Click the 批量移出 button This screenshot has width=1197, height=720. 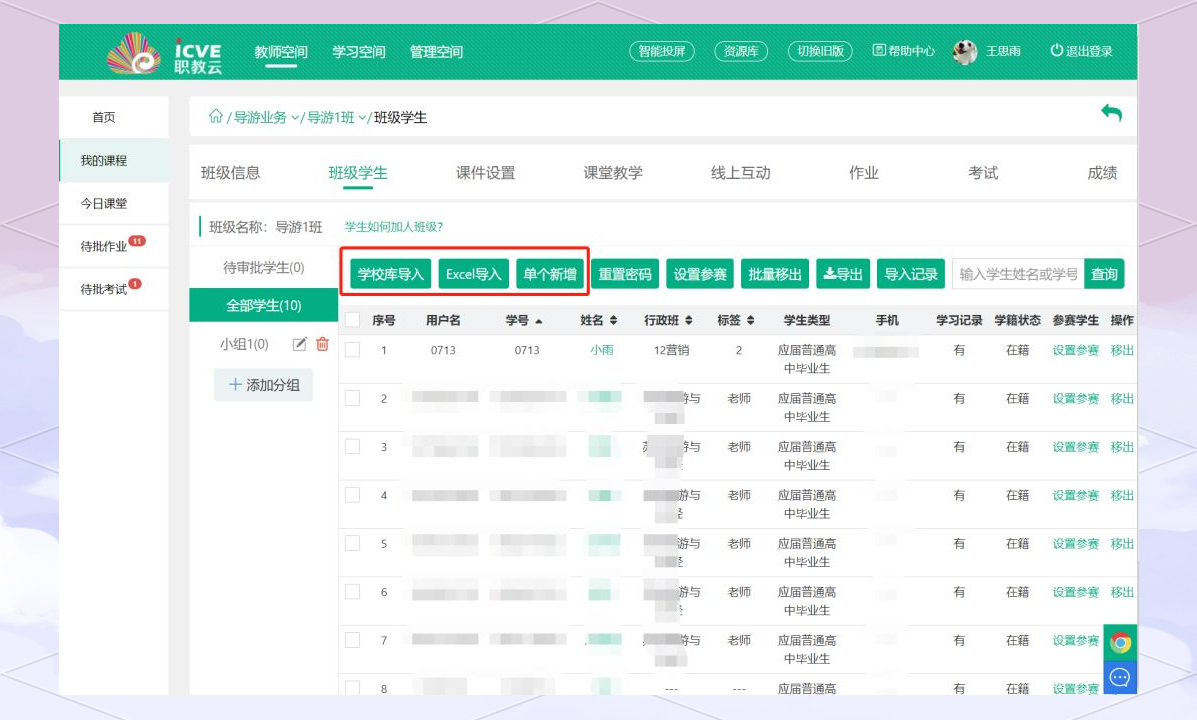pos(775,274)
